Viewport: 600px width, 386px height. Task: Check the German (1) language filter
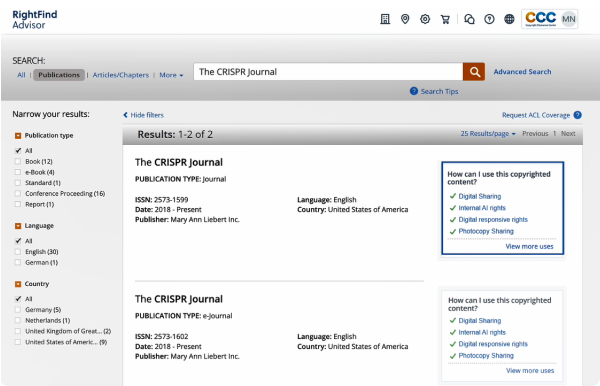(18, 262)
